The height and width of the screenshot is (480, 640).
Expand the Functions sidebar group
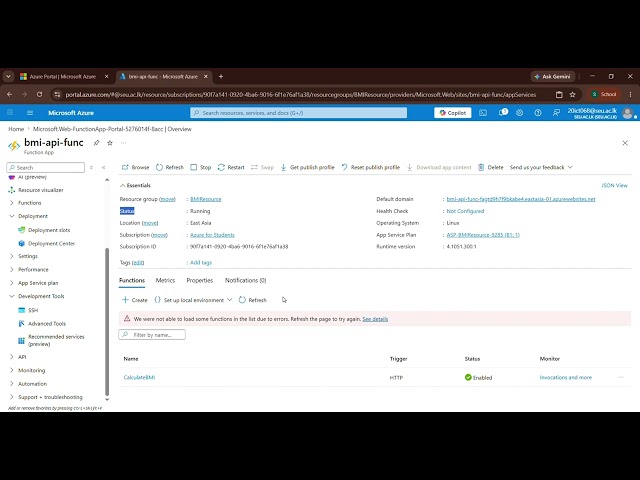click(25, 203)
